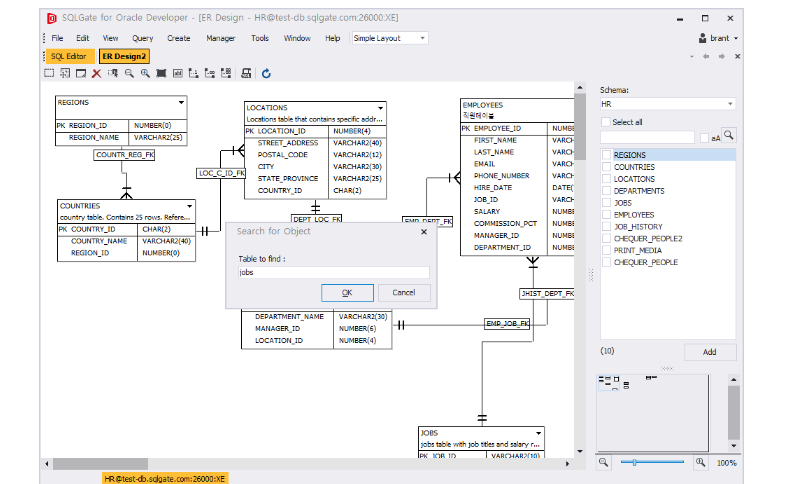Click the third tree layout grid icon

(226, 73)
